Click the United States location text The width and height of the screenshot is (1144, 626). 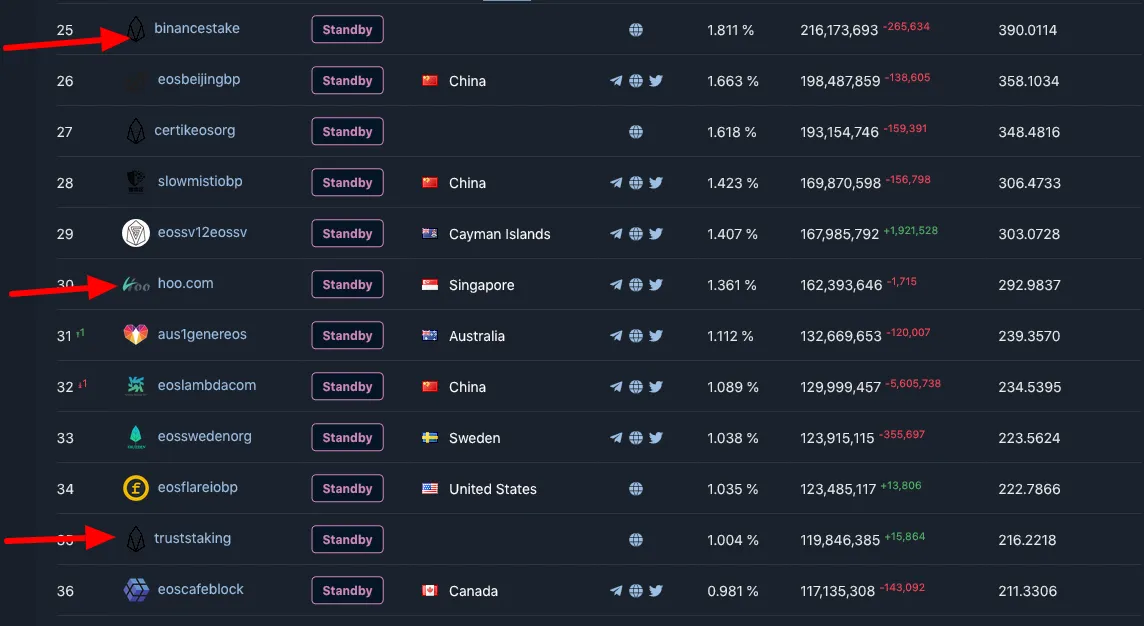point(492,489)
